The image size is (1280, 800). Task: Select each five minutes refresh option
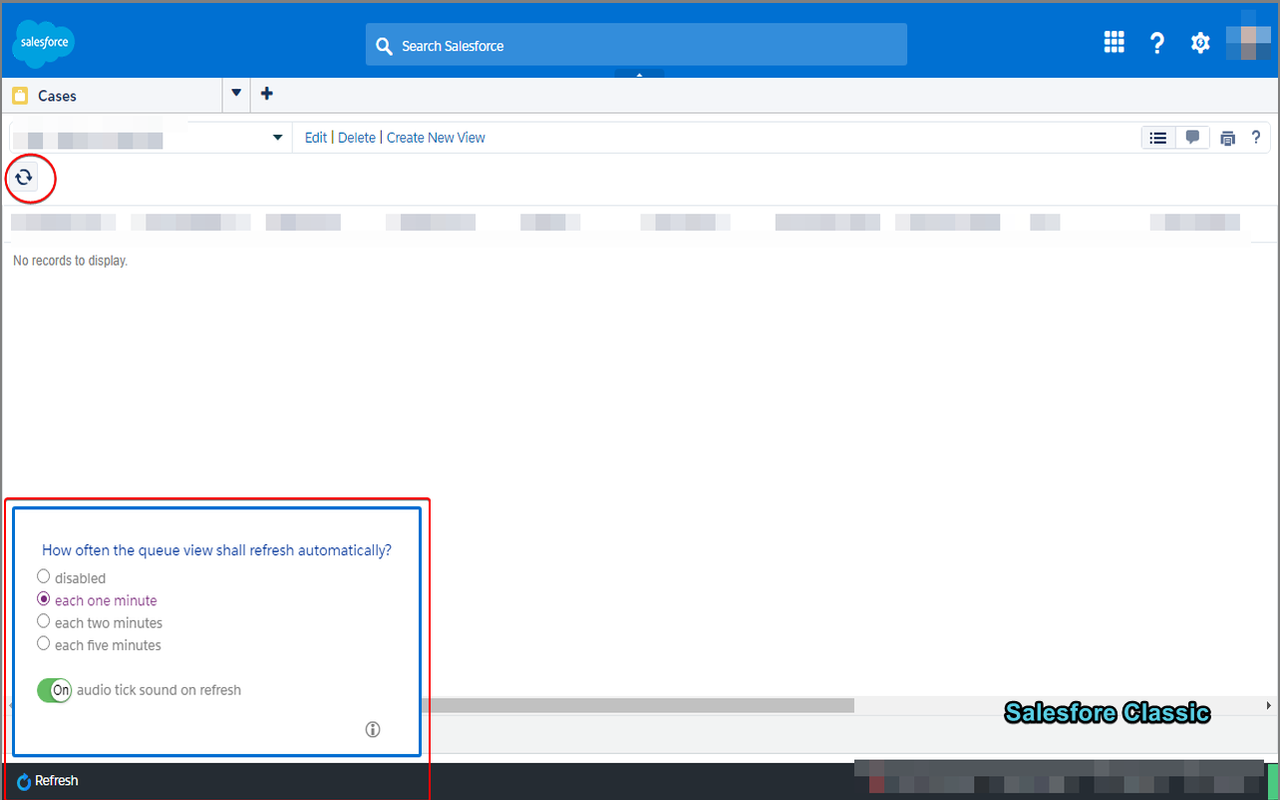(43, 644)
